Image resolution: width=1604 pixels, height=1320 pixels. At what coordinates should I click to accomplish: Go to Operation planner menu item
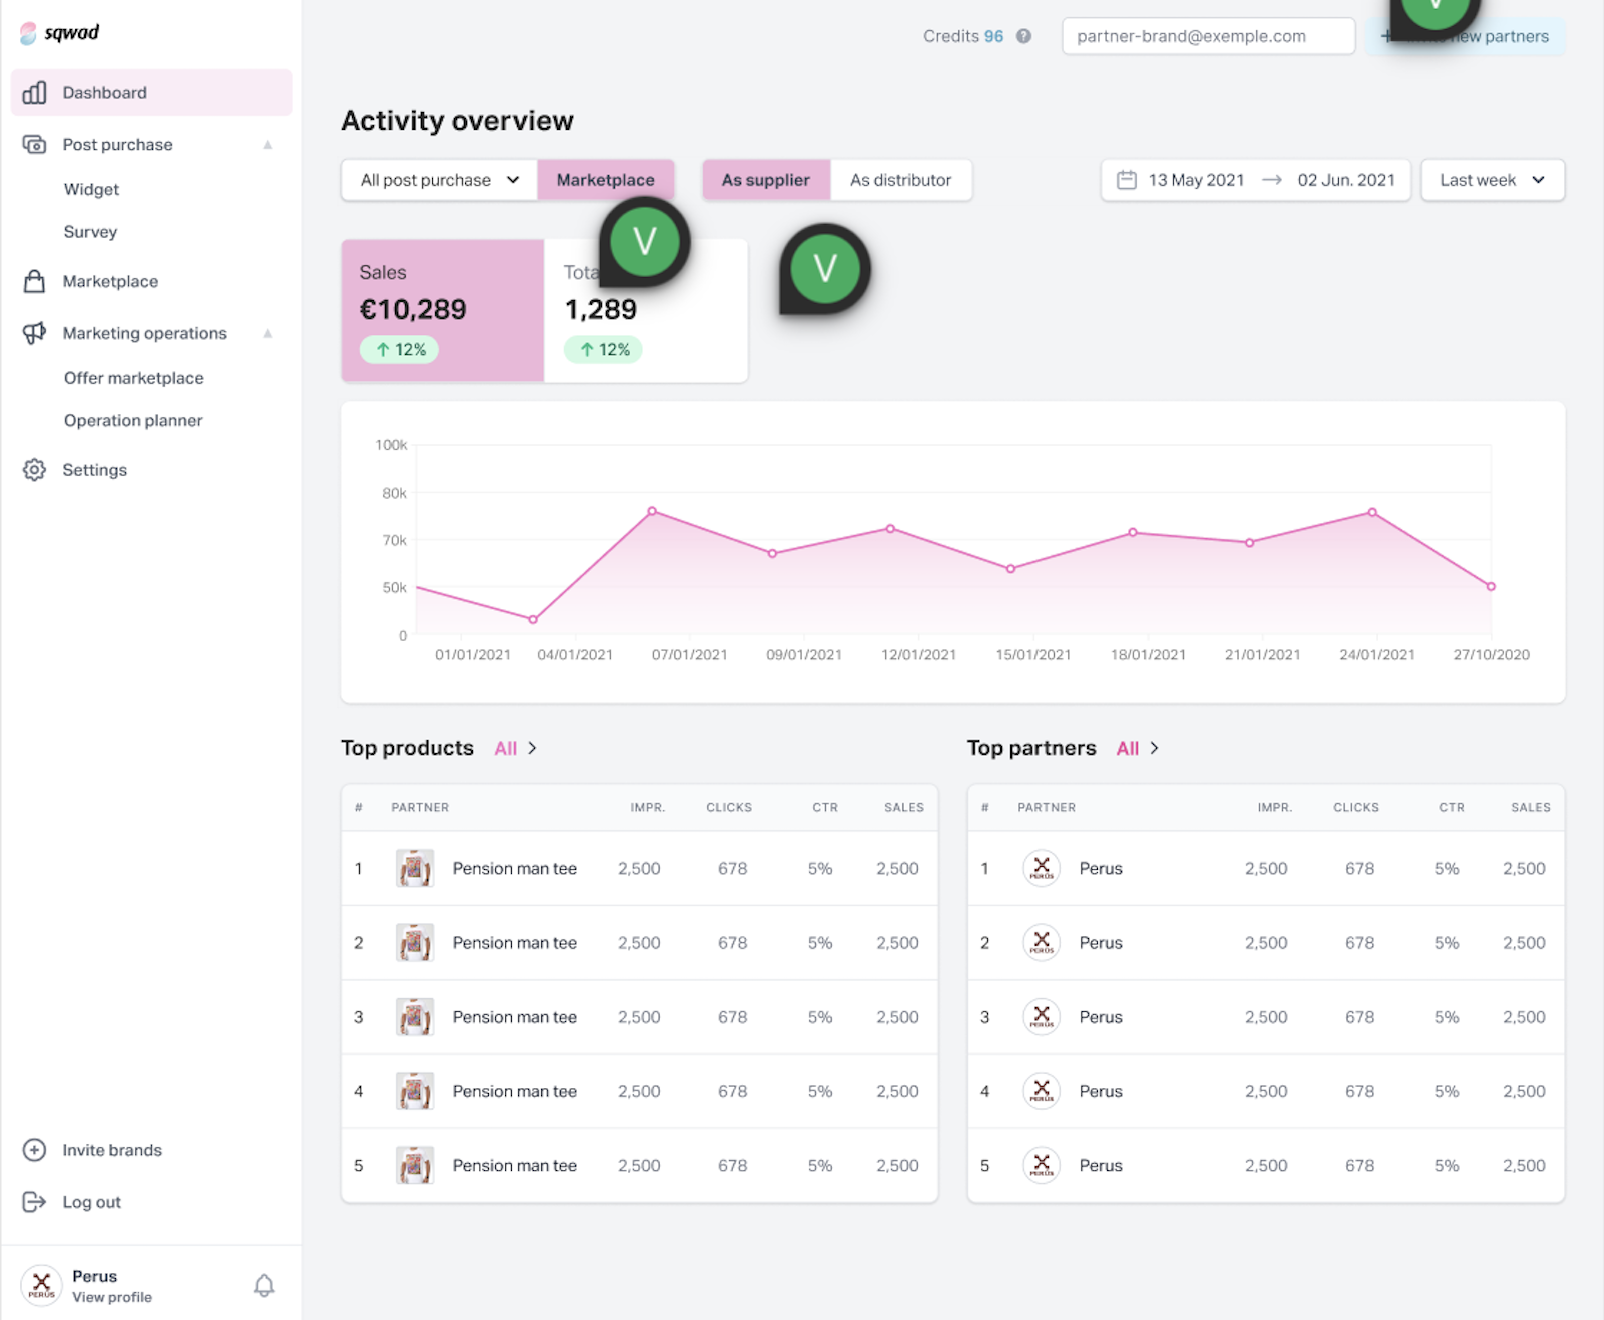coord(133,421)
